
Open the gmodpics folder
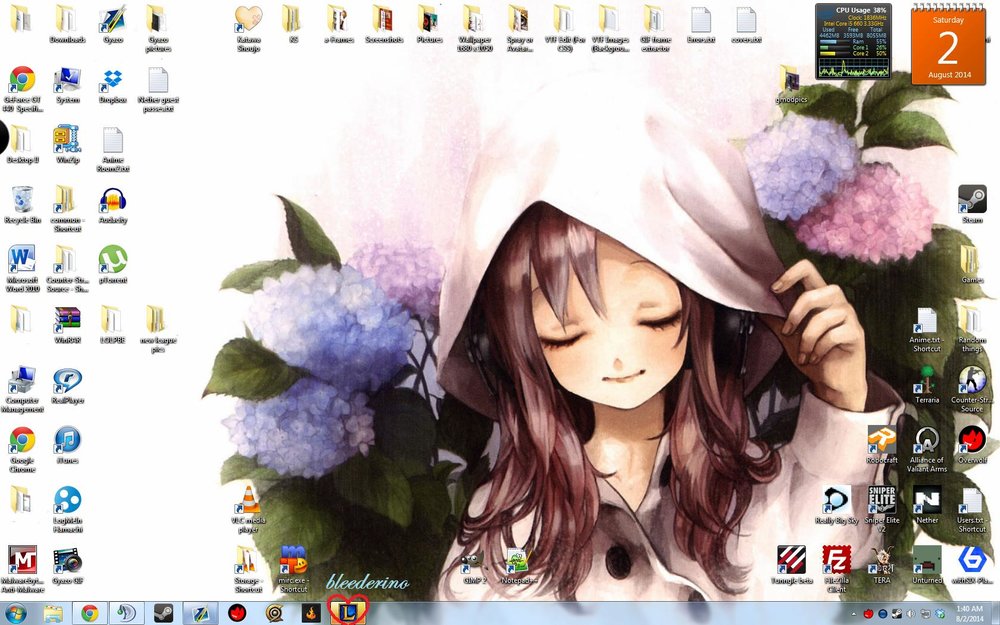point(791,84)
